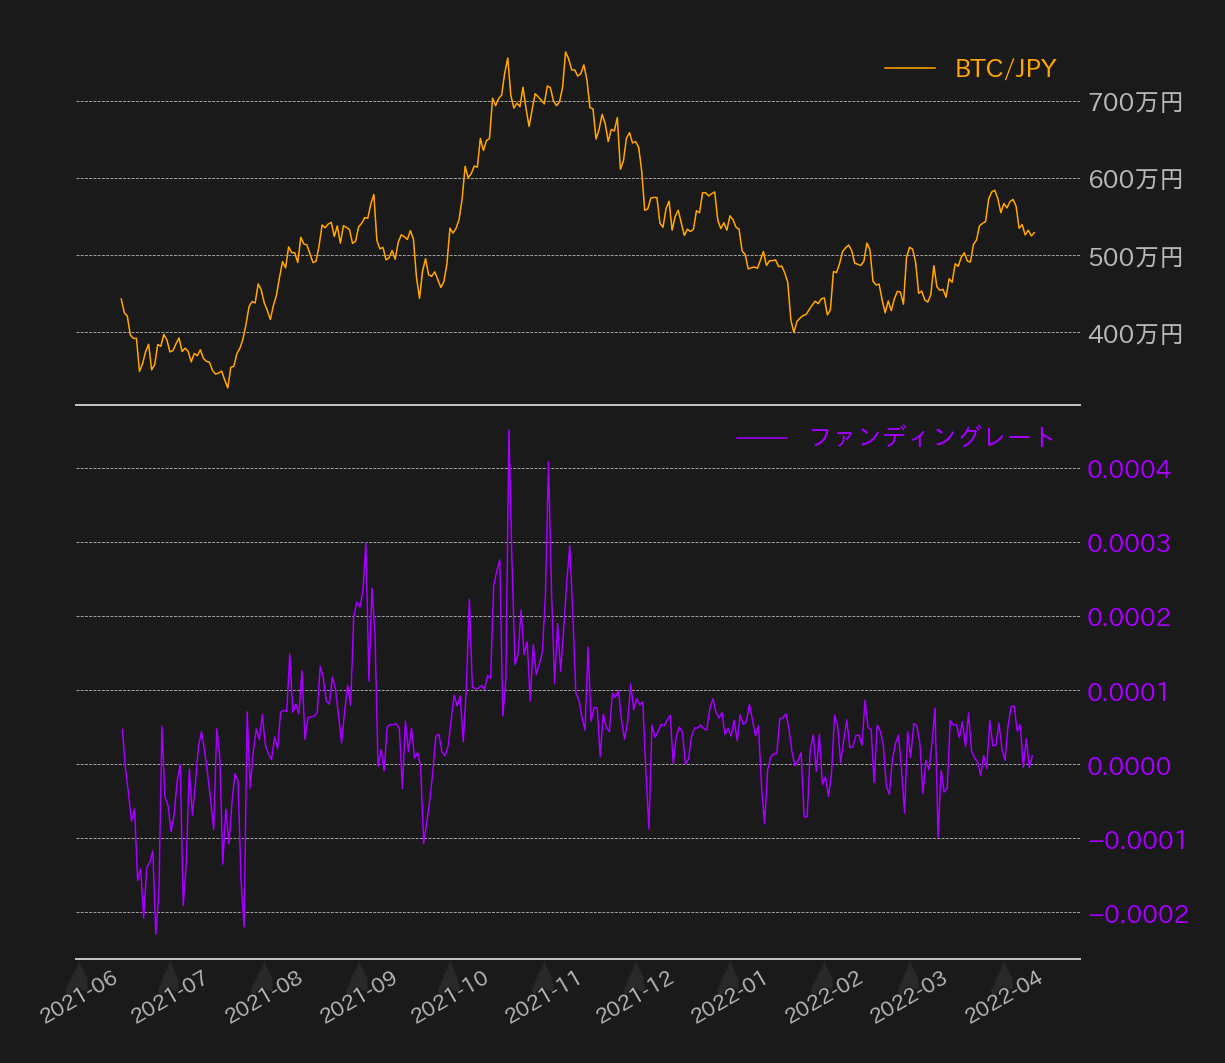Screen dimensions: 1225x1063
Task: Select the triangle marker above 2021-11
Action: coord(544,980)
